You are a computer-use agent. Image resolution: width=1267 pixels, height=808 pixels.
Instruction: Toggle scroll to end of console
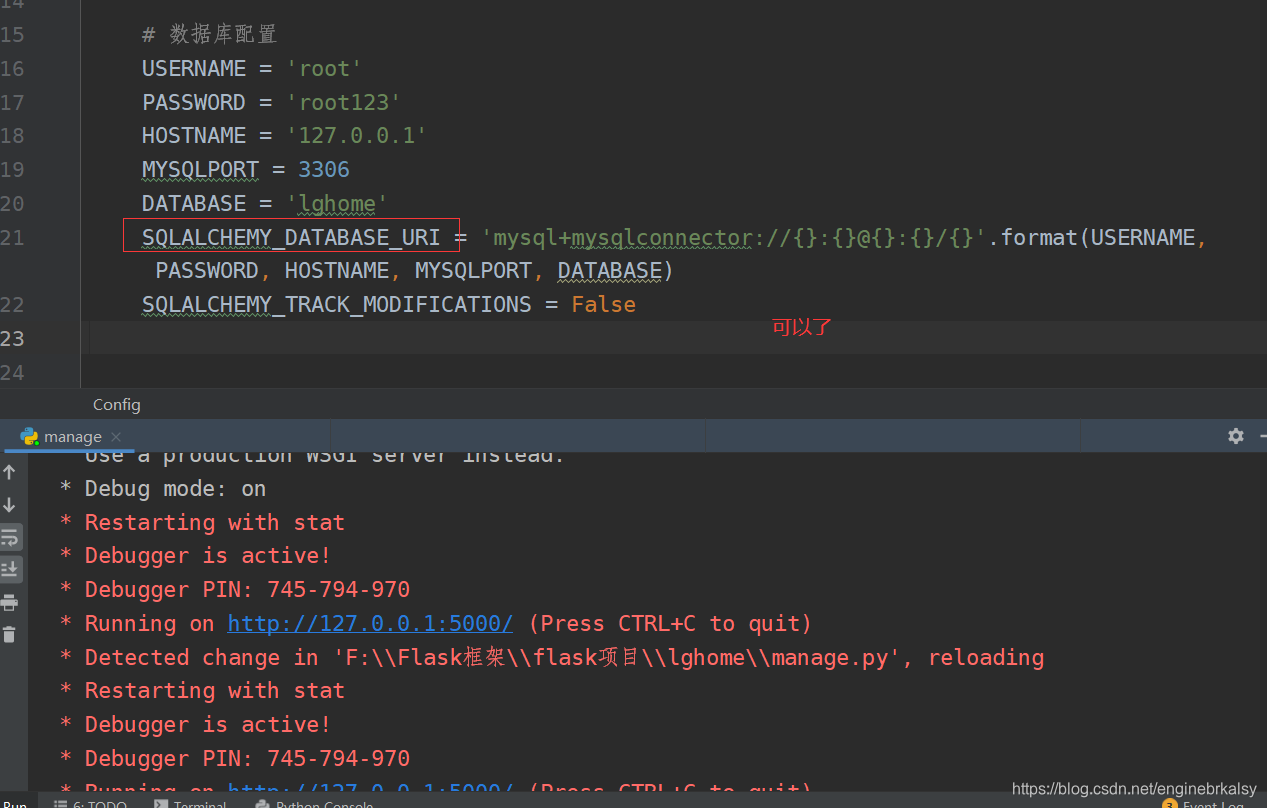click(x=10, y=569)
